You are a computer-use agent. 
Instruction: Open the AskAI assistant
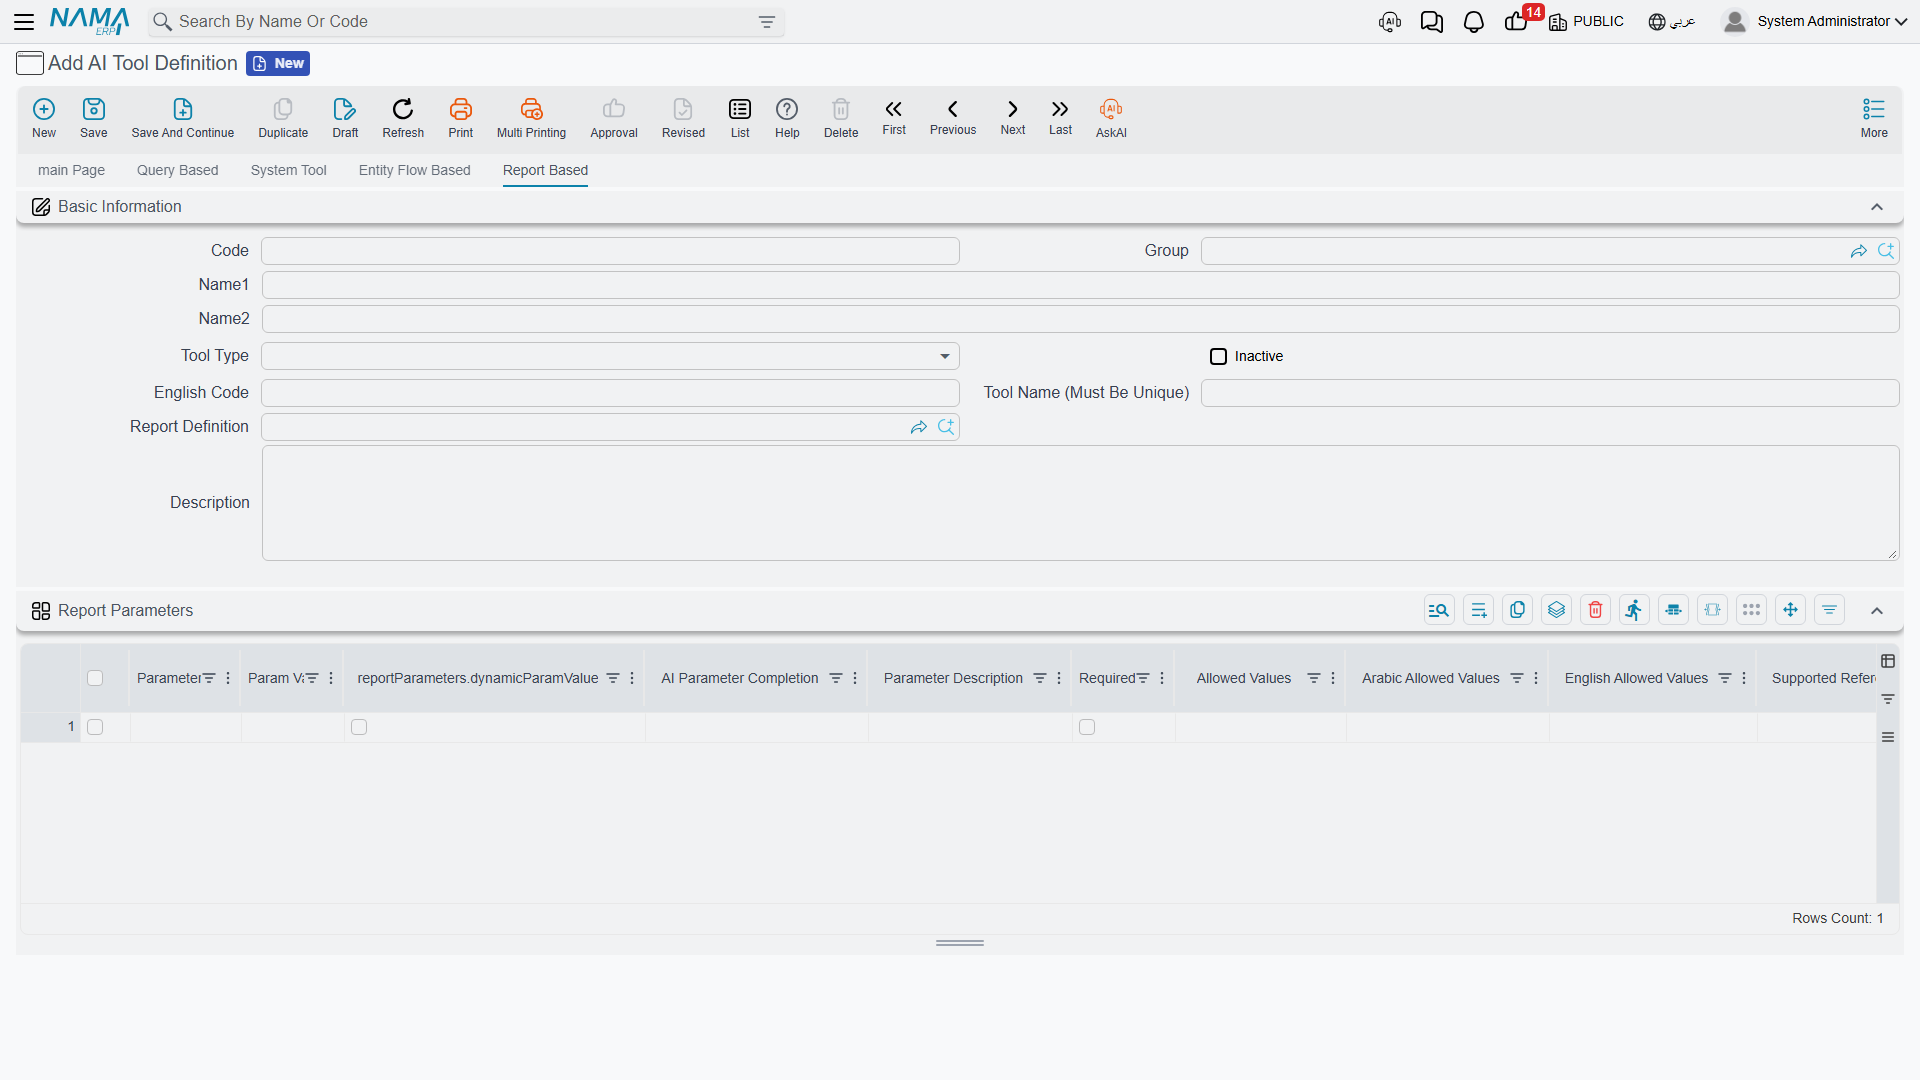[1111, 118]
